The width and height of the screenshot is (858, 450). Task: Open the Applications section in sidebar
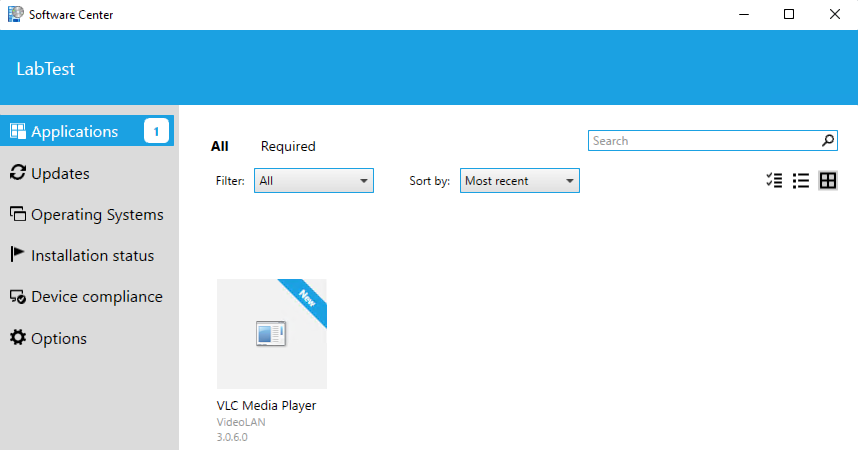pyautogui.click(x=87, y=131)
